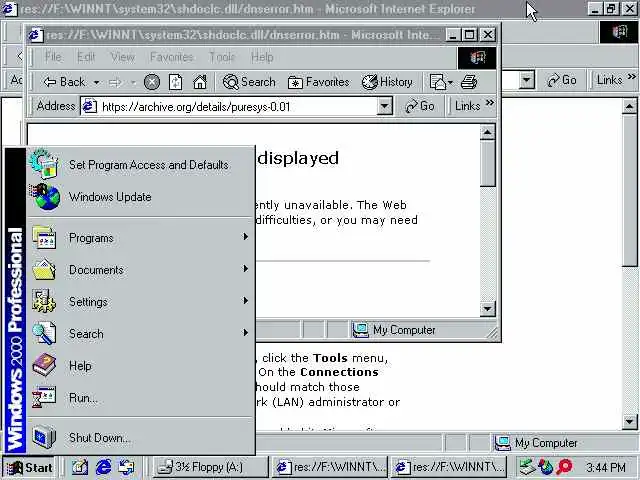640x480 pixels.
Task: Click the Start button
Action: coord(30,467)
